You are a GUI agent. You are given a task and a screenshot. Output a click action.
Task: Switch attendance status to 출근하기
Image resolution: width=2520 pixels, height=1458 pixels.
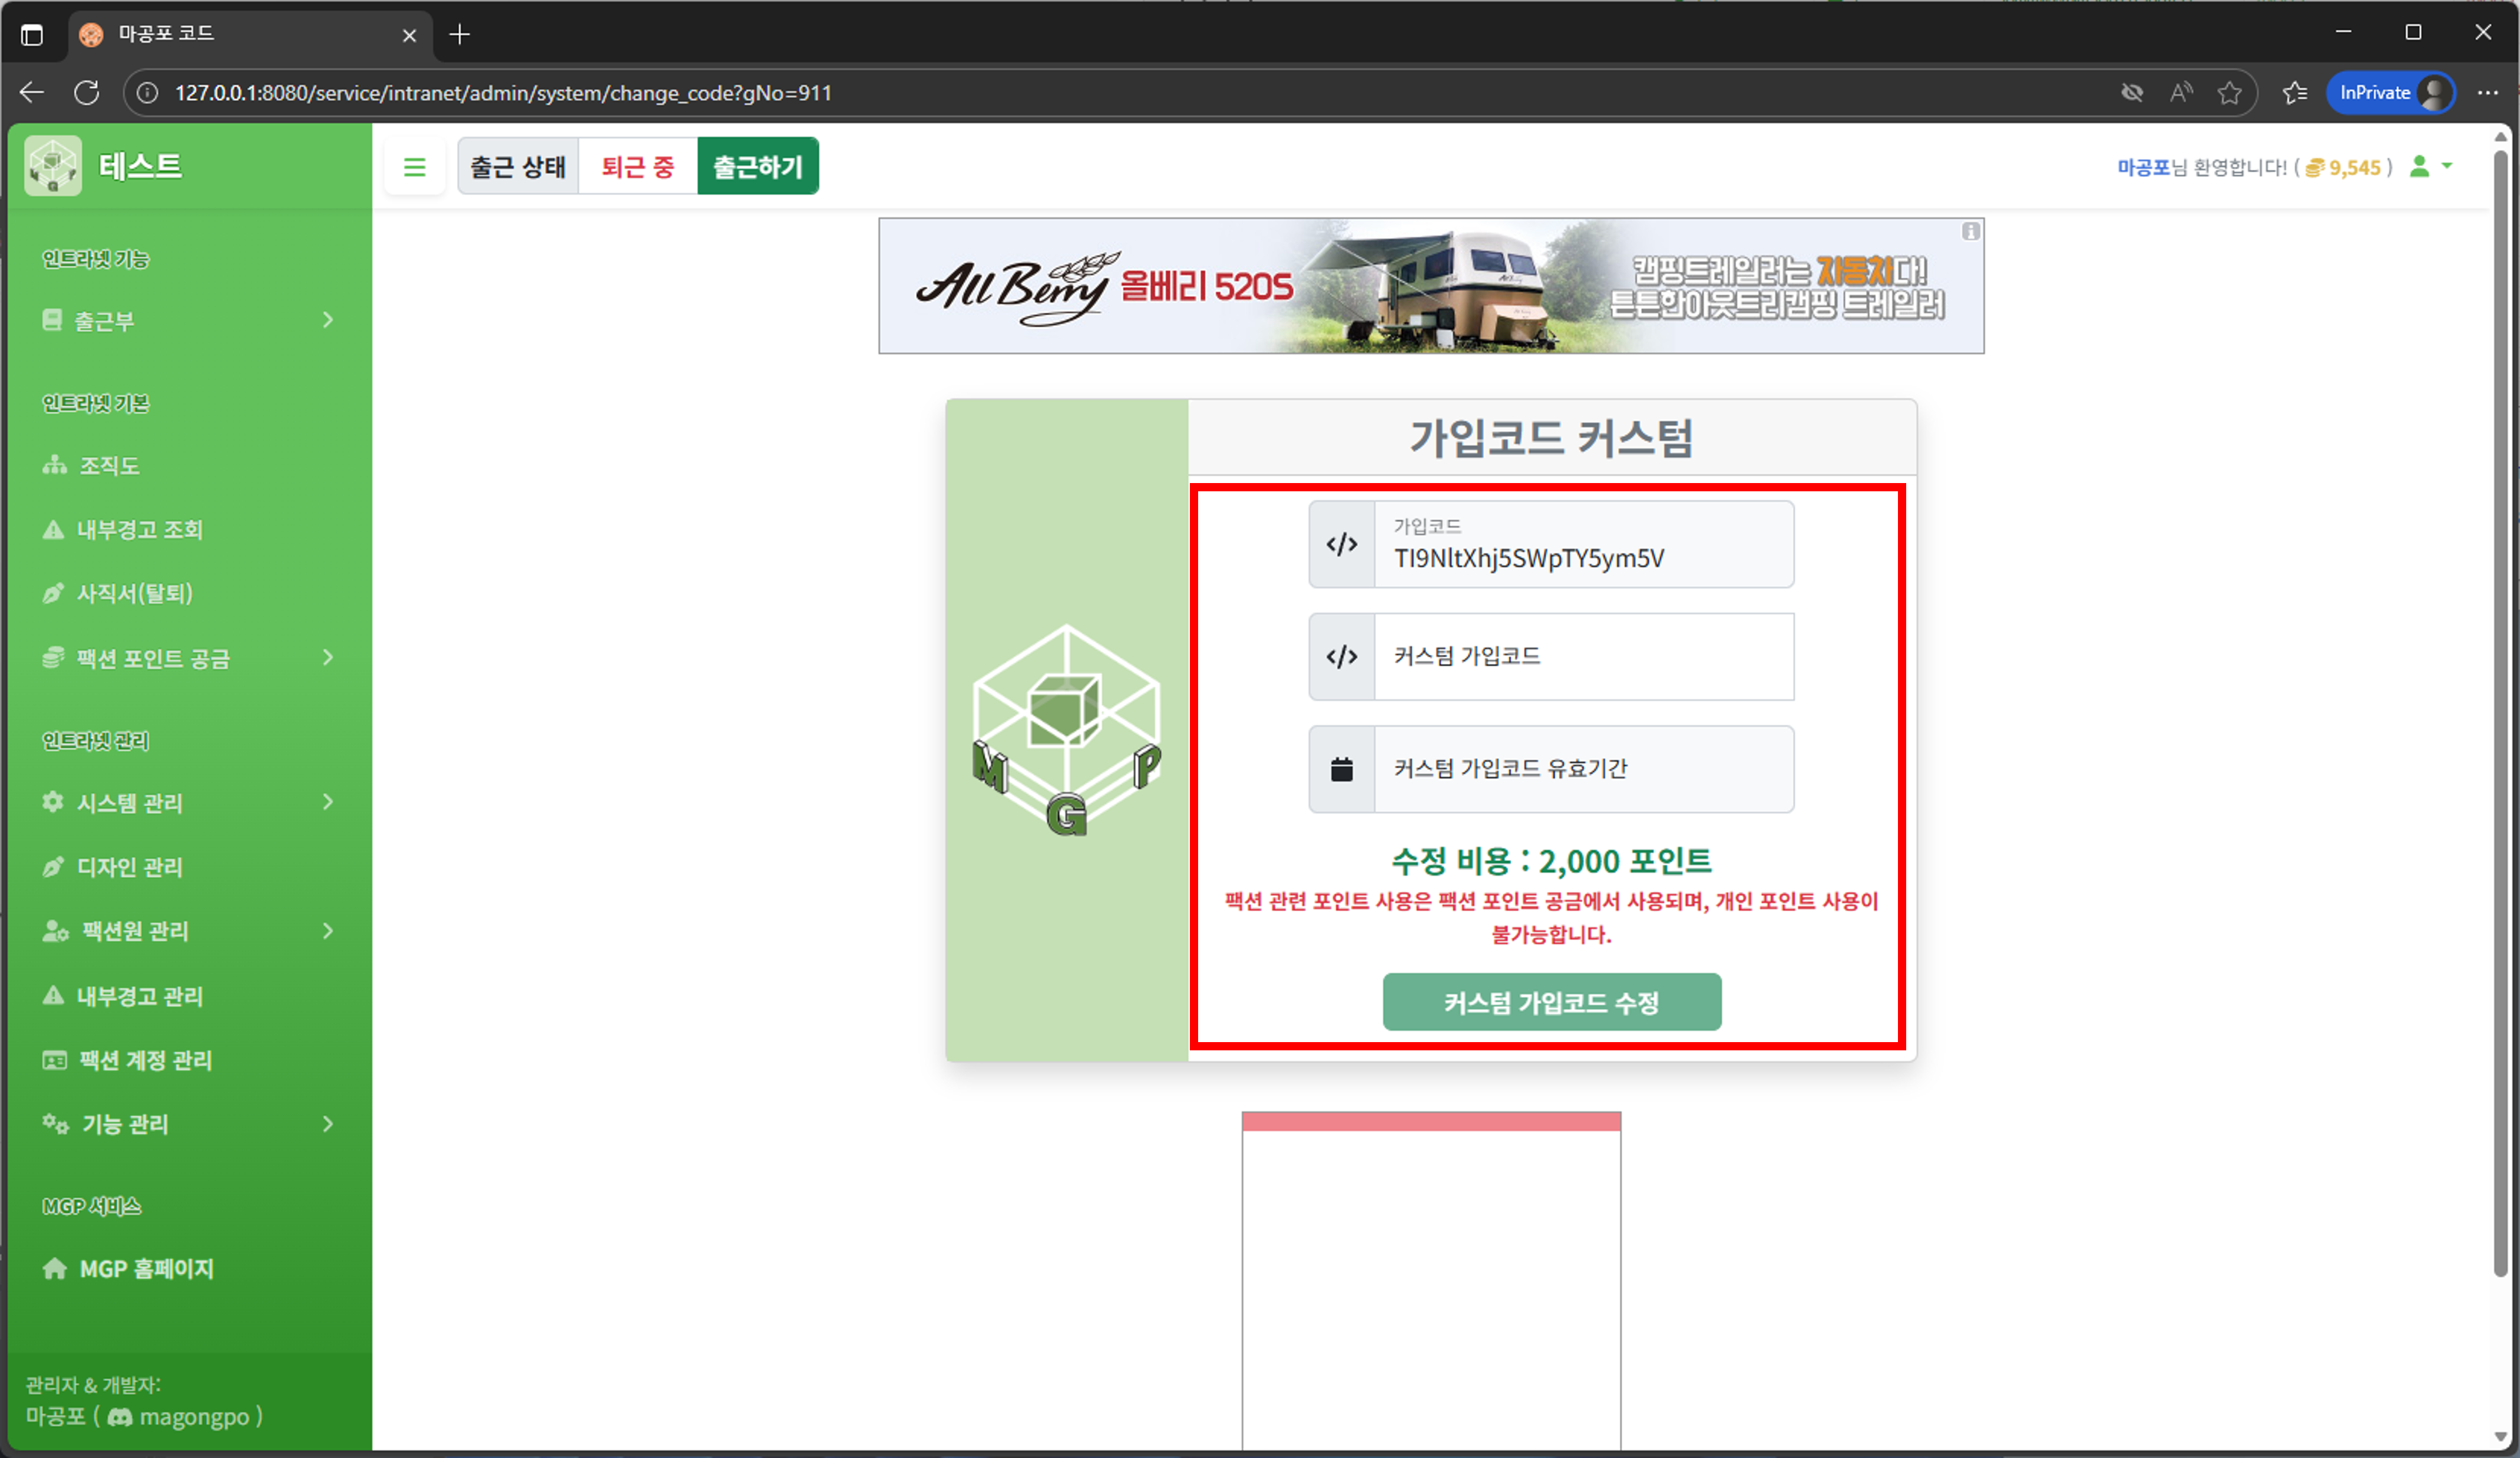click(x=757, y=166)
